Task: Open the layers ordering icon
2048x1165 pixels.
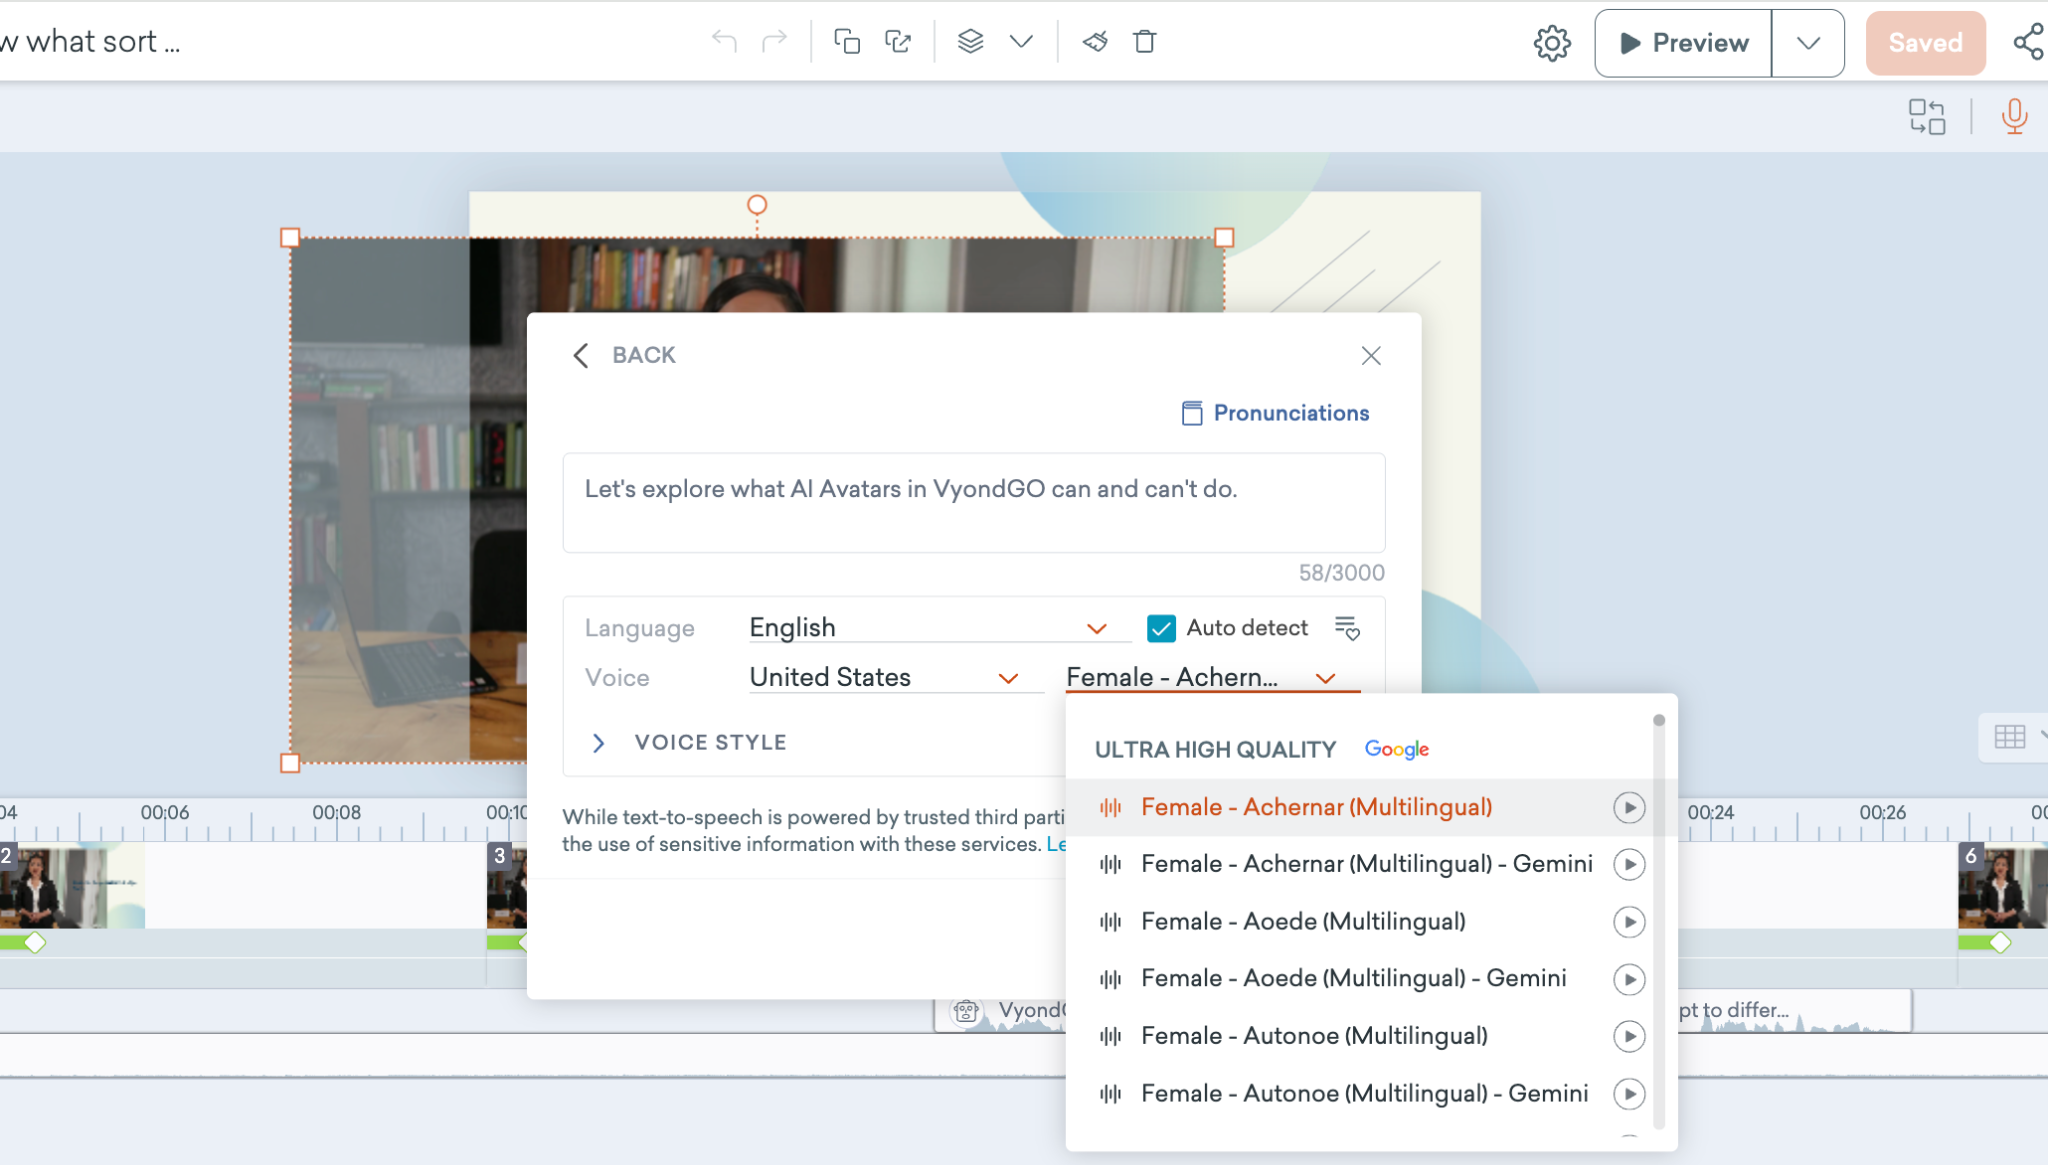Action: coord(970,41)
